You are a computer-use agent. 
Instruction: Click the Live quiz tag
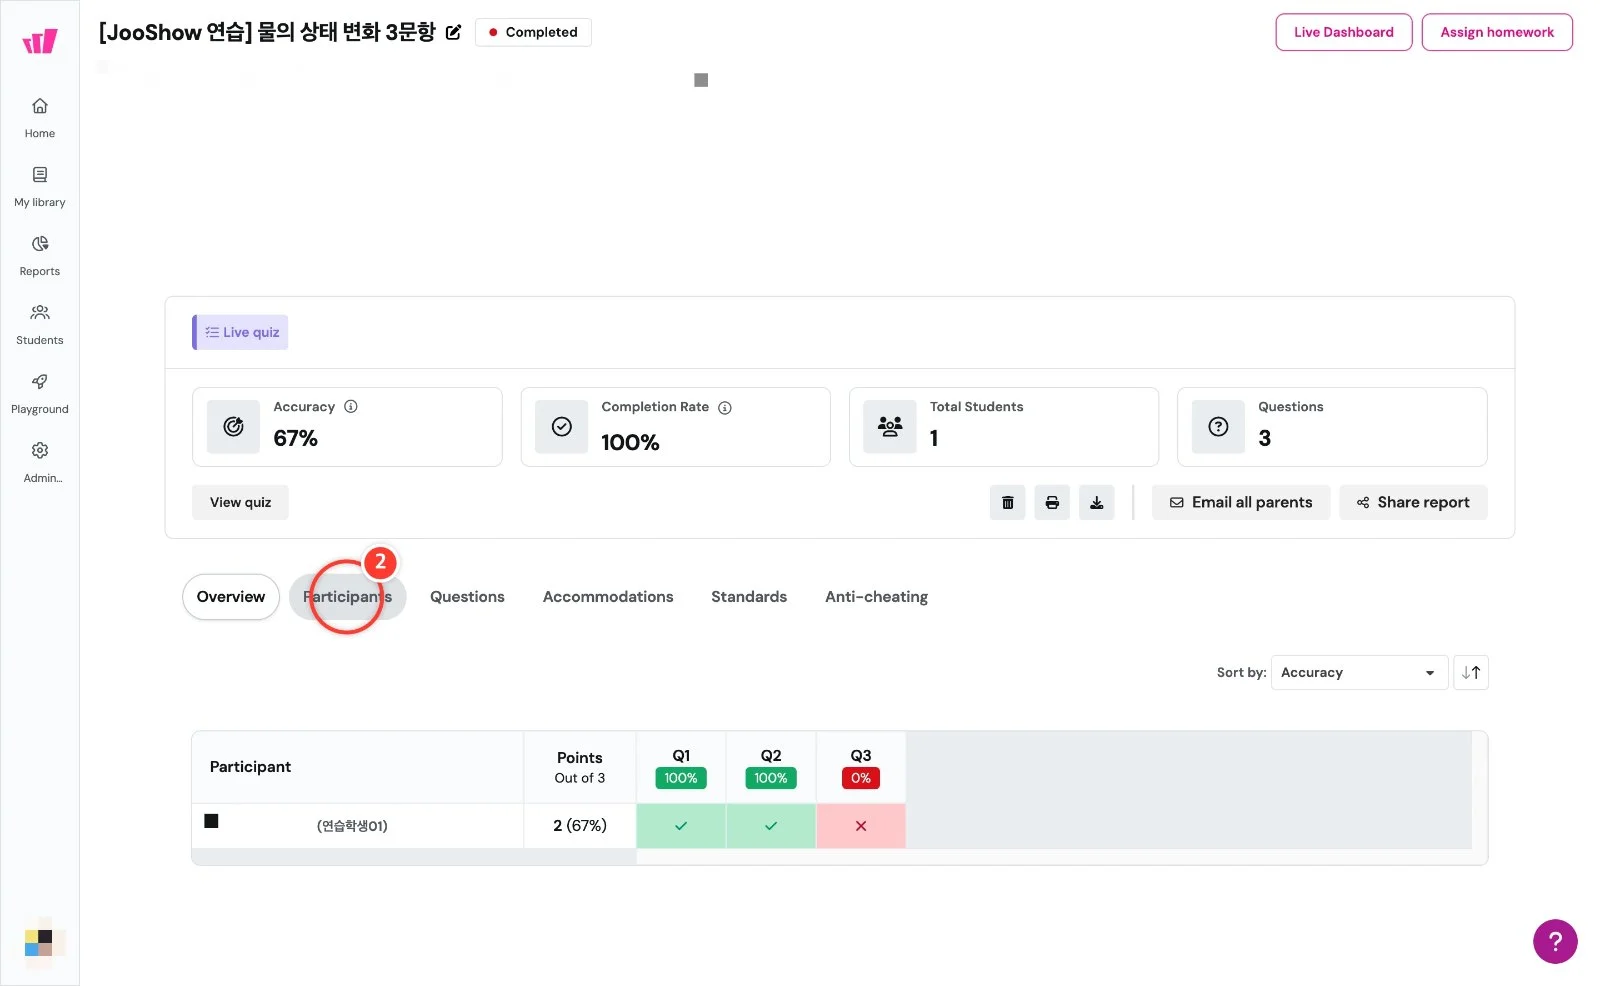[240, 332]
